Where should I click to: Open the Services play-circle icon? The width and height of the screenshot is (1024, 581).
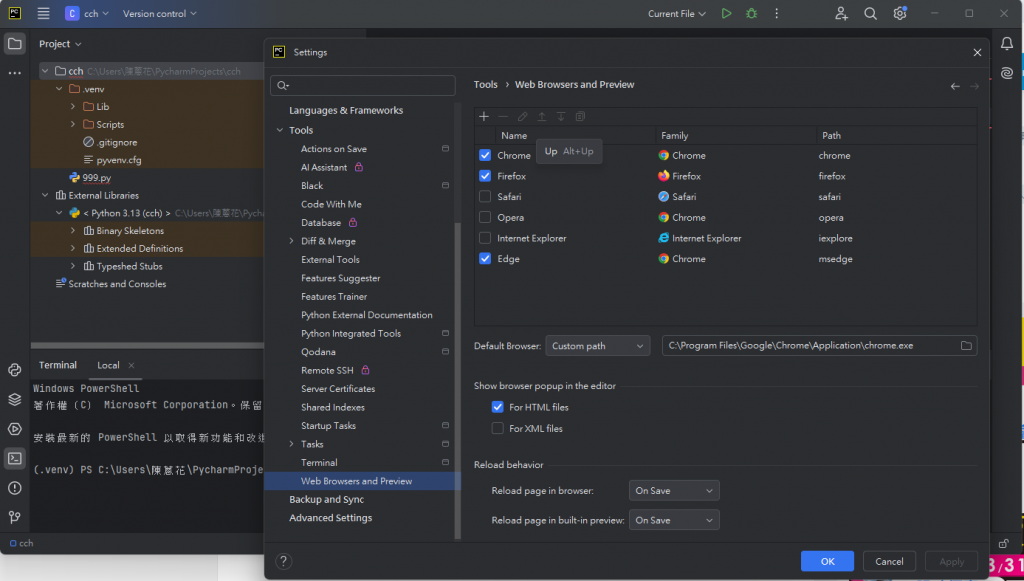pyautogui.click(x=14, y=429)
